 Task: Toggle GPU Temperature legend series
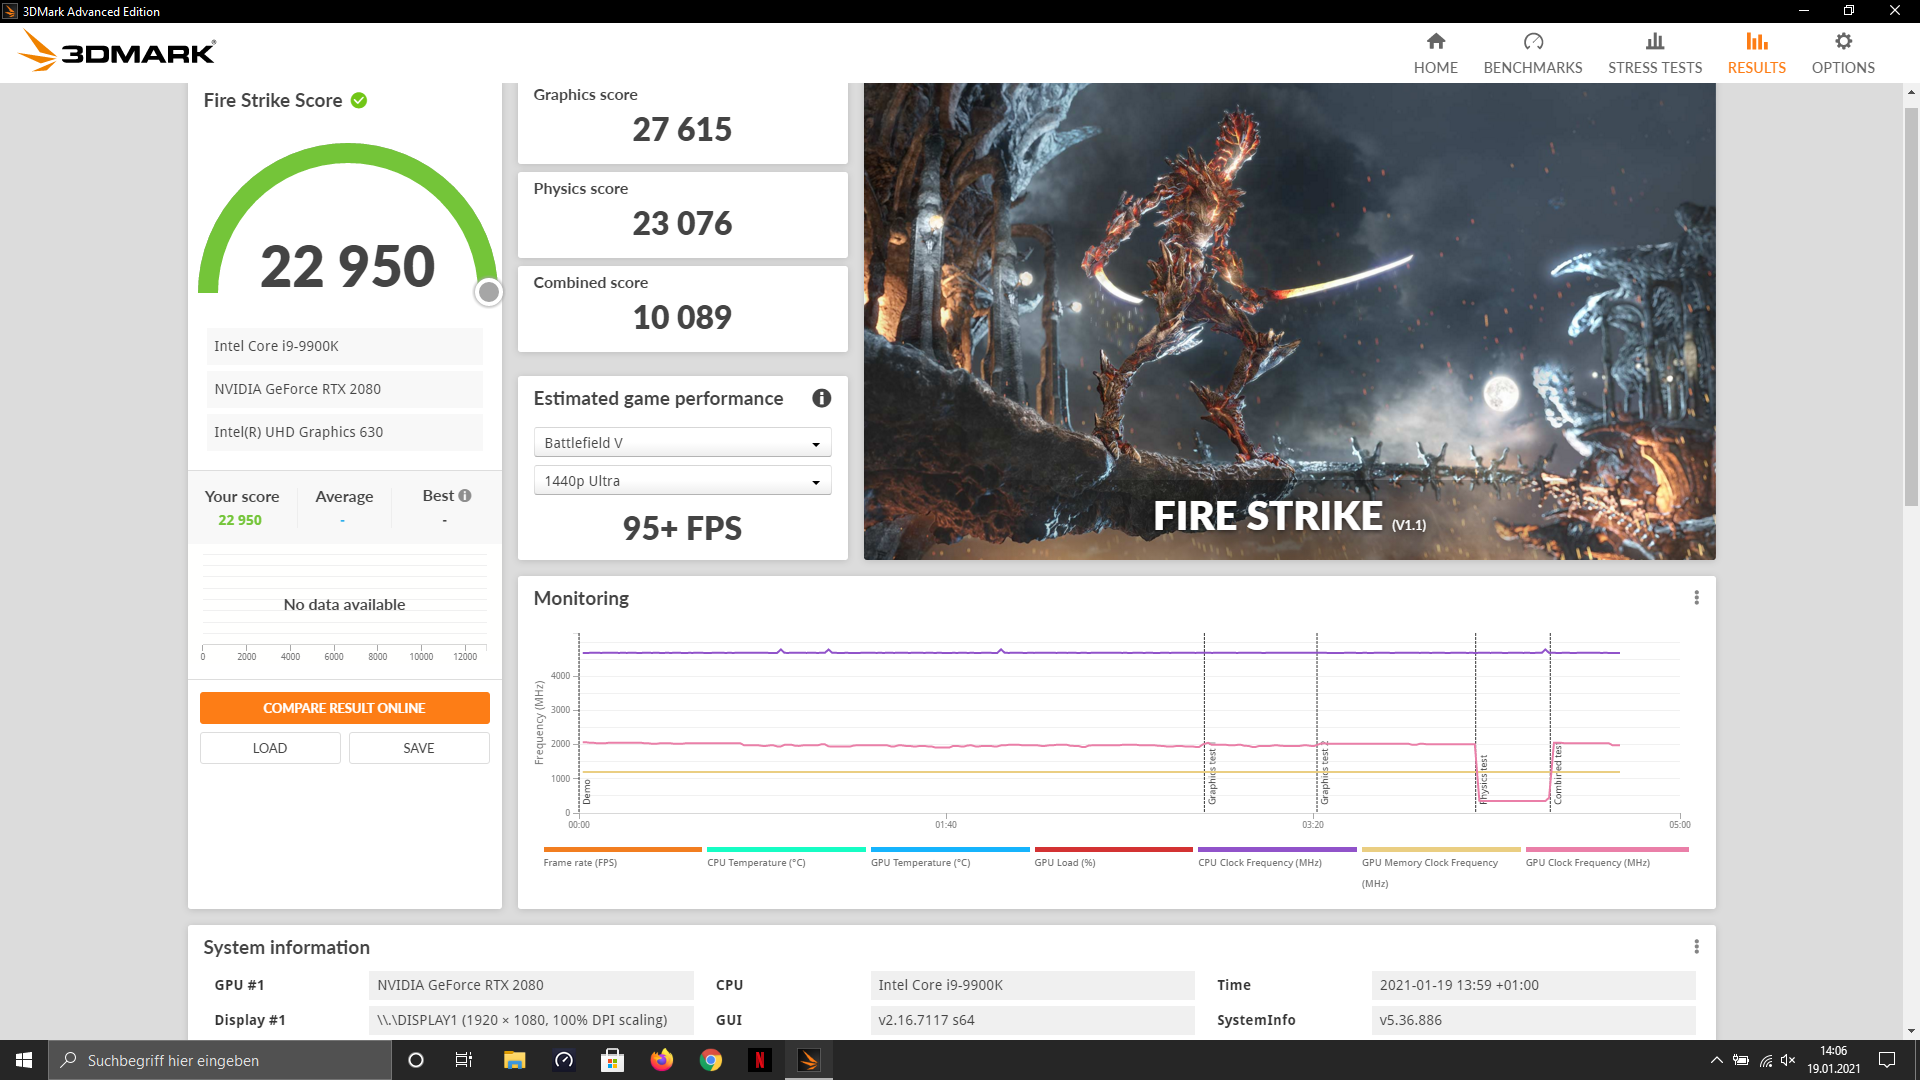click(950, 857)
